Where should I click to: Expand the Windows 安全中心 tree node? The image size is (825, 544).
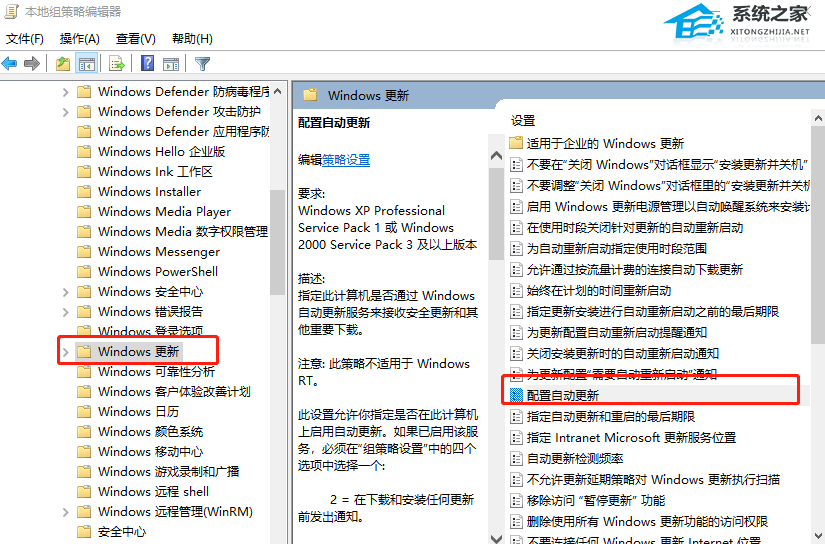click(x=66, y=291)
